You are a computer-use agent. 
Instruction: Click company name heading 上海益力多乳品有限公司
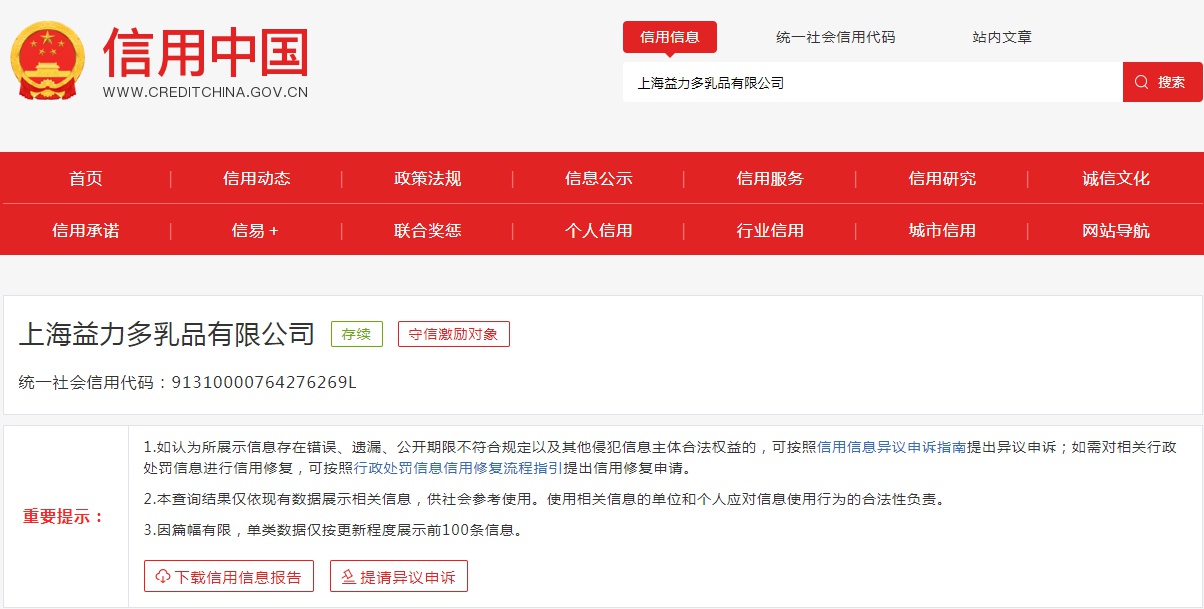(x=167, y=334)
